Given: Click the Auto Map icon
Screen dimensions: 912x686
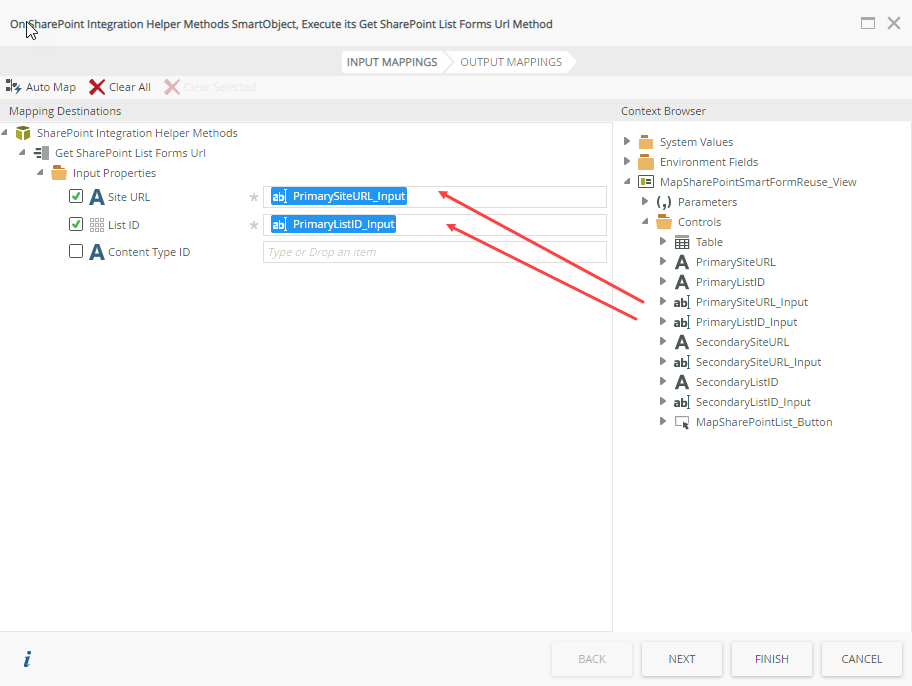Looking at the screenshot, I should pyautogui.click(x=14, y=87).
